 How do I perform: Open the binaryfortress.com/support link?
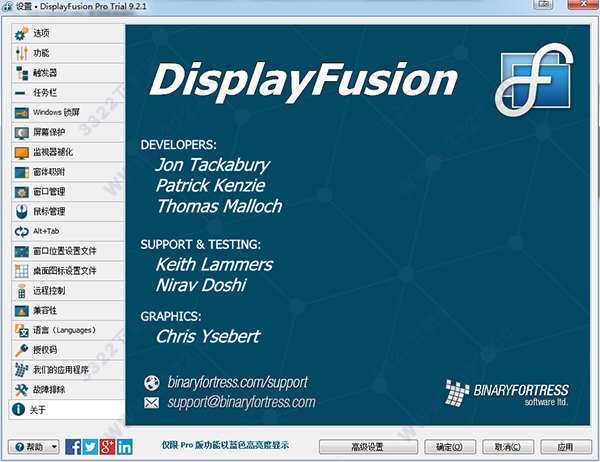[238, 382]
